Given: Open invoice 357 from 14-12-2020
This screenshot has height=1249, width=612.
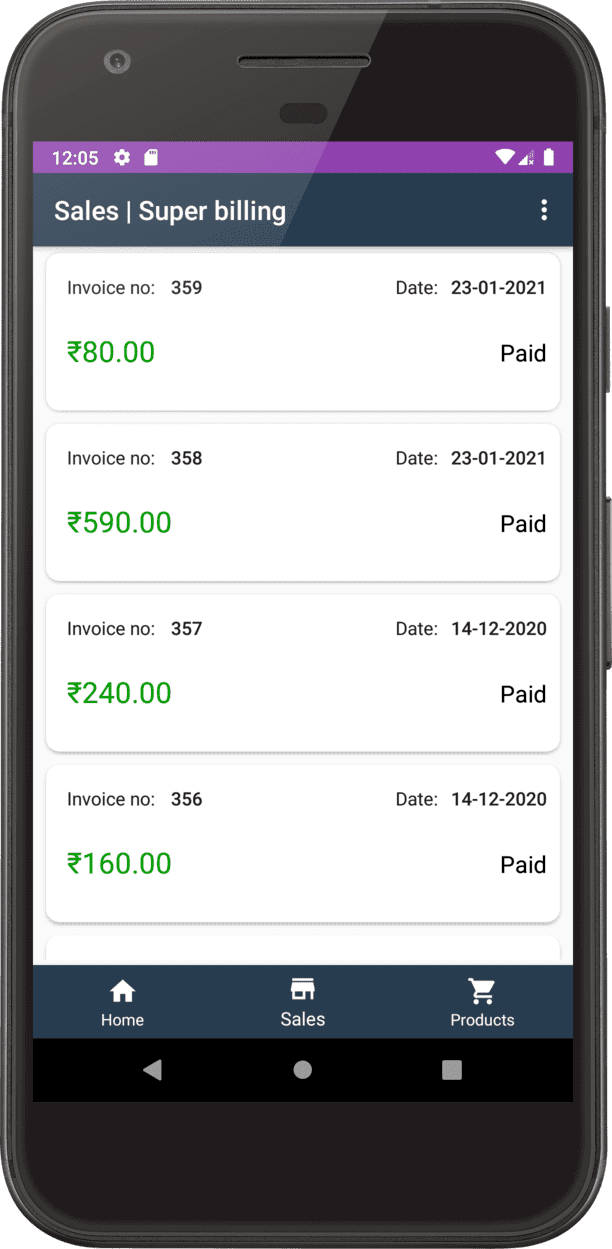Looking at the screenshot, I should click(x=303, y=673).
